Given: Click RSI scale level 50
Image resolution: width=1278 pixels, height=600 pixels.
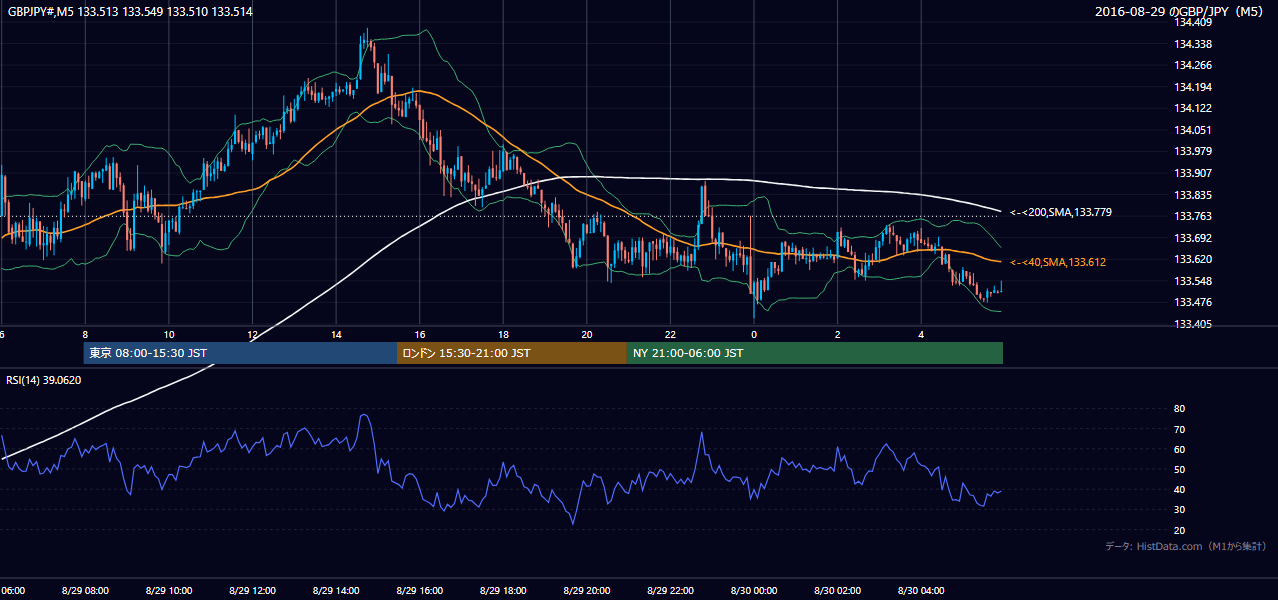Looking at the screenshot, I should [x=1179, y=469].
